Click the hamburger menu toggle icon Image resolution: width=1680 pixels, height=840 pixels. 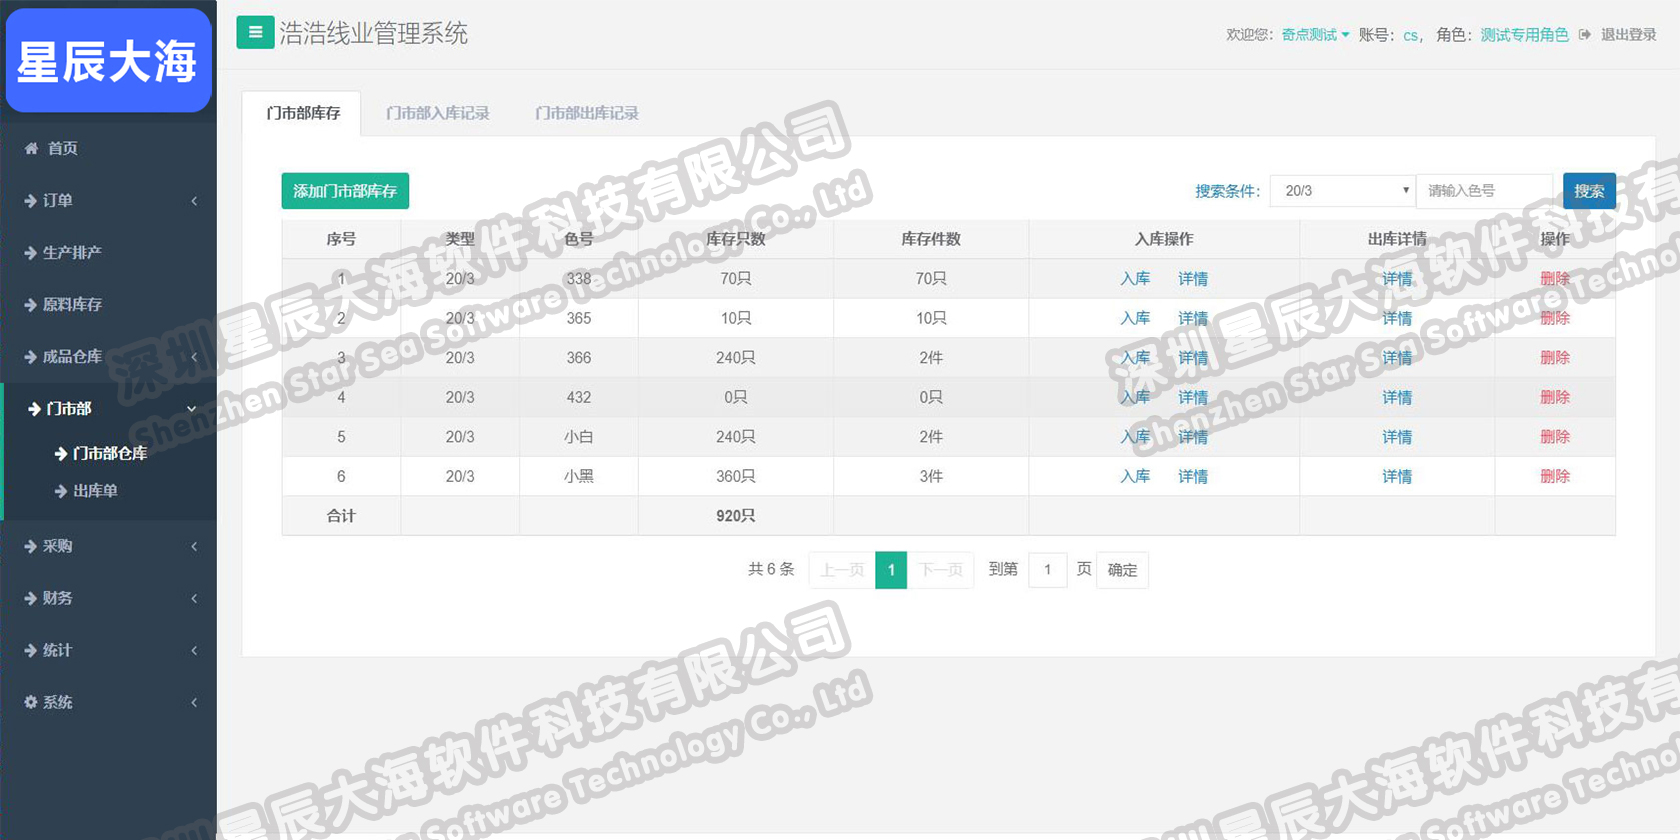(x=255, y=33)
